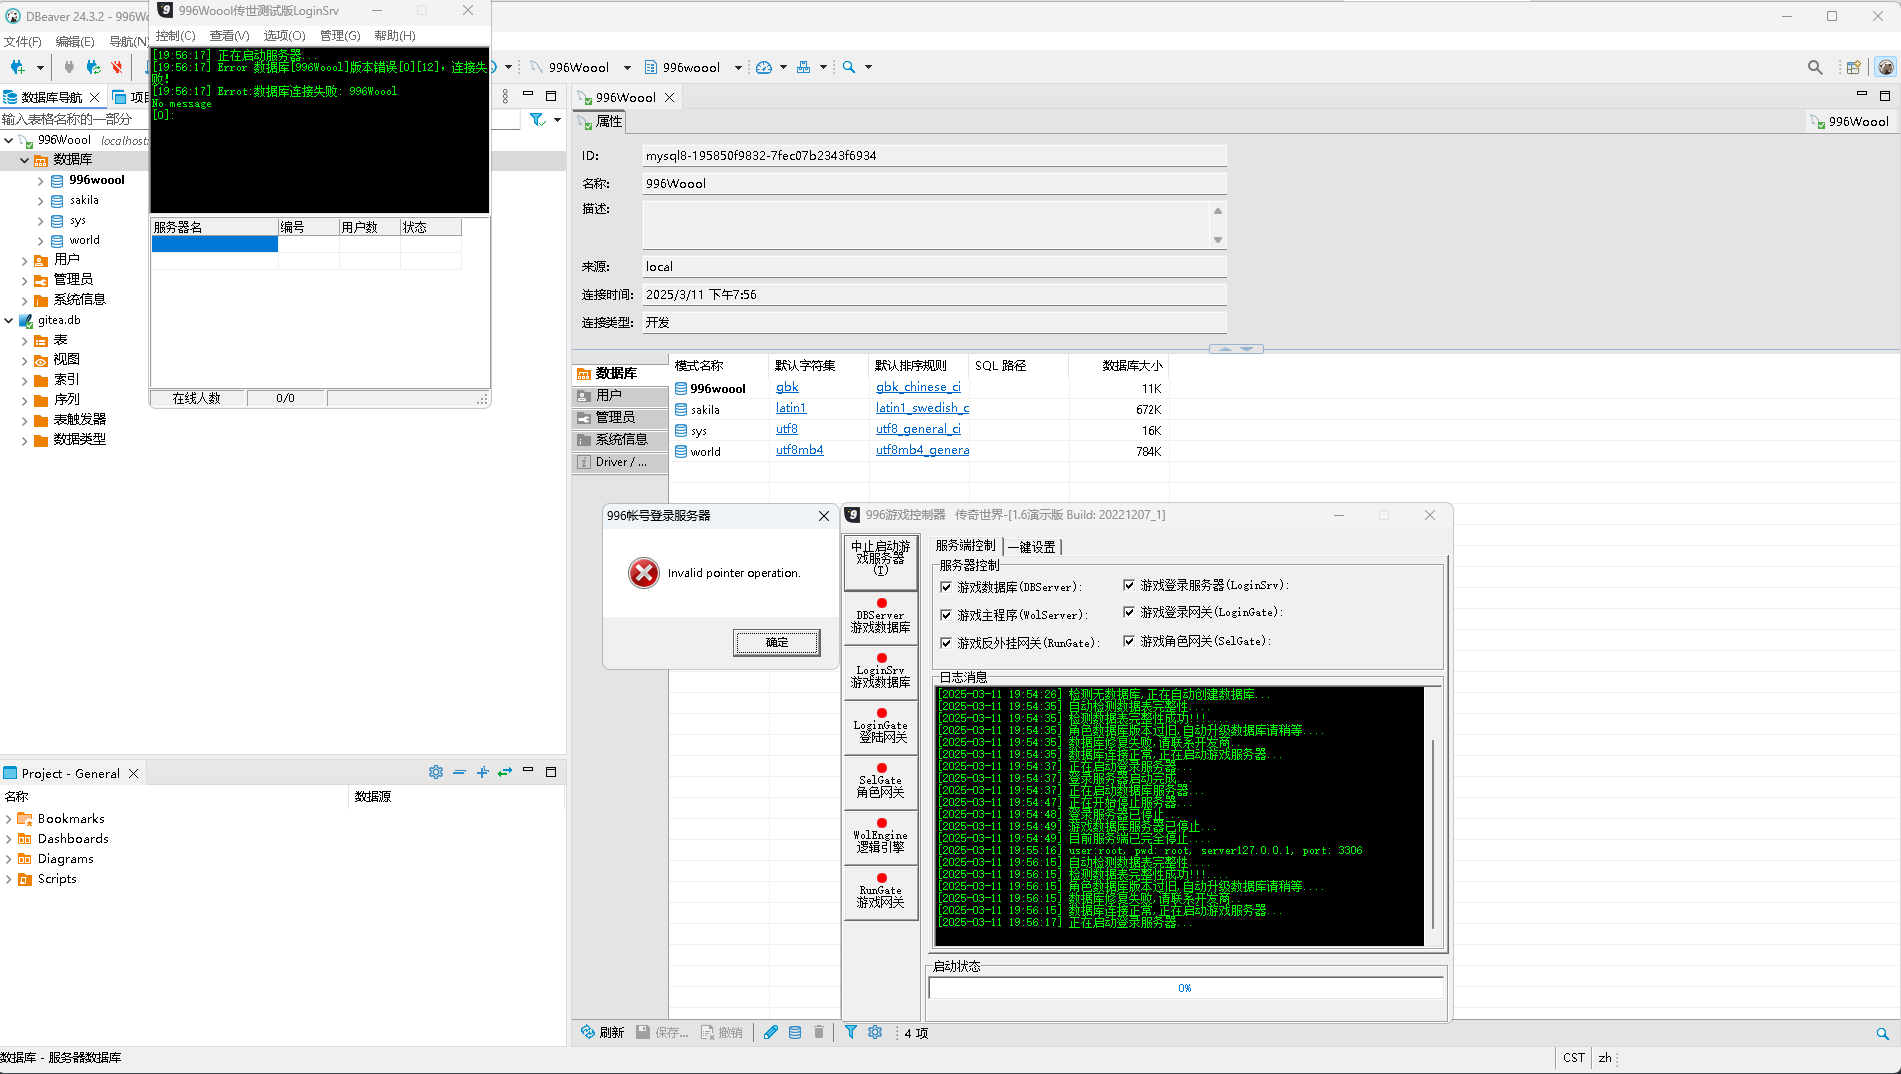
Task: Click the new database connection plug icon
Action: click(x=18, y=67)
